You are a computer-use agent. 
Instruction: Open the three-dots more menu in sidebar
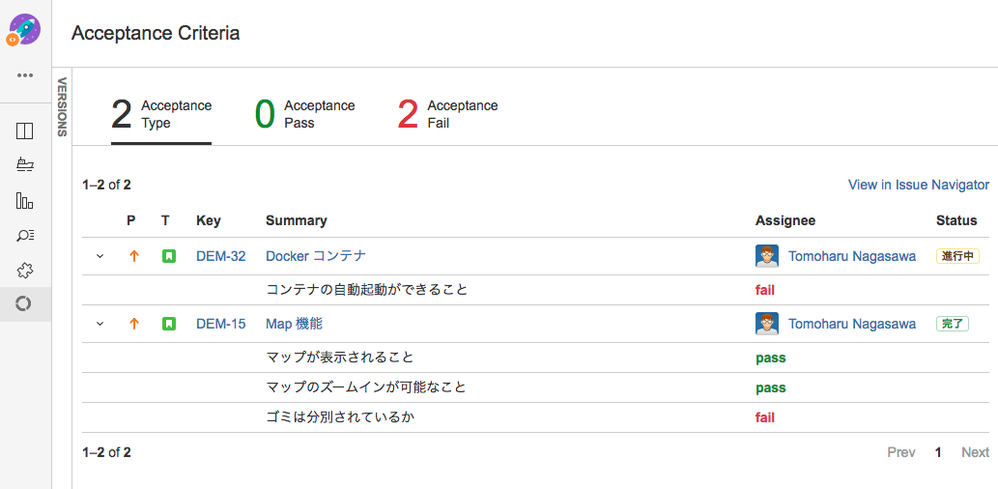click(x=25, y=75)
